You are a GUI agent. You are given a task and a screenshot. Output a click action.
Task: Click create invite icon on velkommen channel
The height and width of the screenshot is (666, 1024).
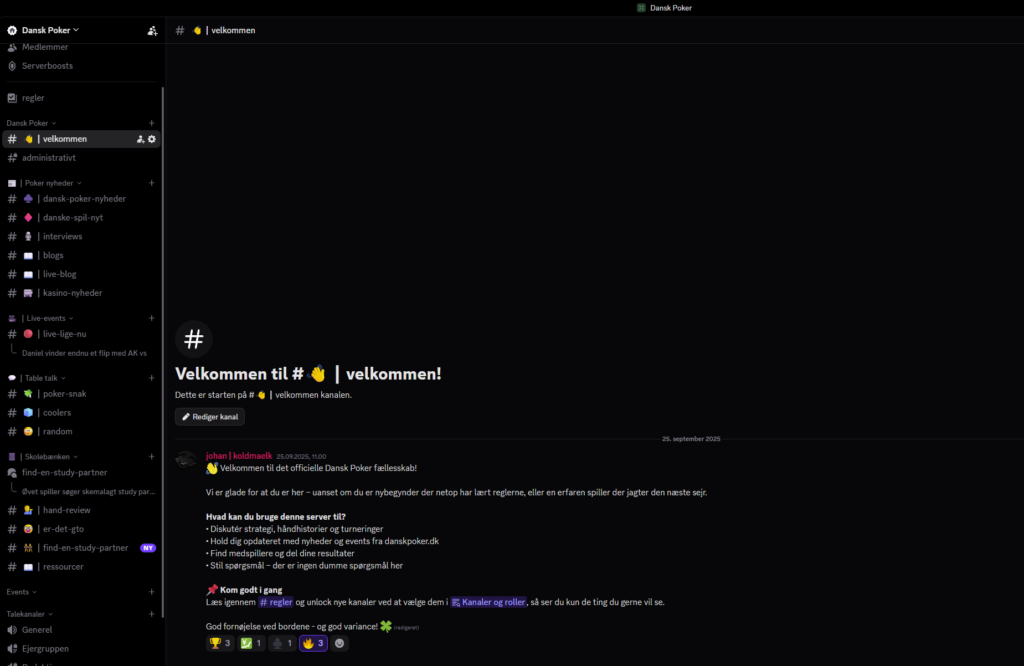tap(140, 139)
